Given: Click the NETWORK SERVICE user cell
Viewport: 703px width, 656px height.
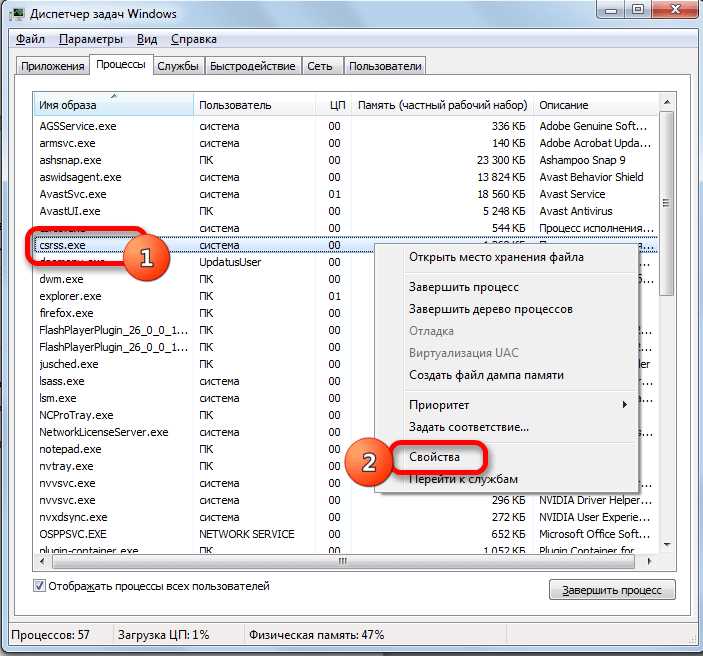Looking at the screenshot, I should (247, 534).
